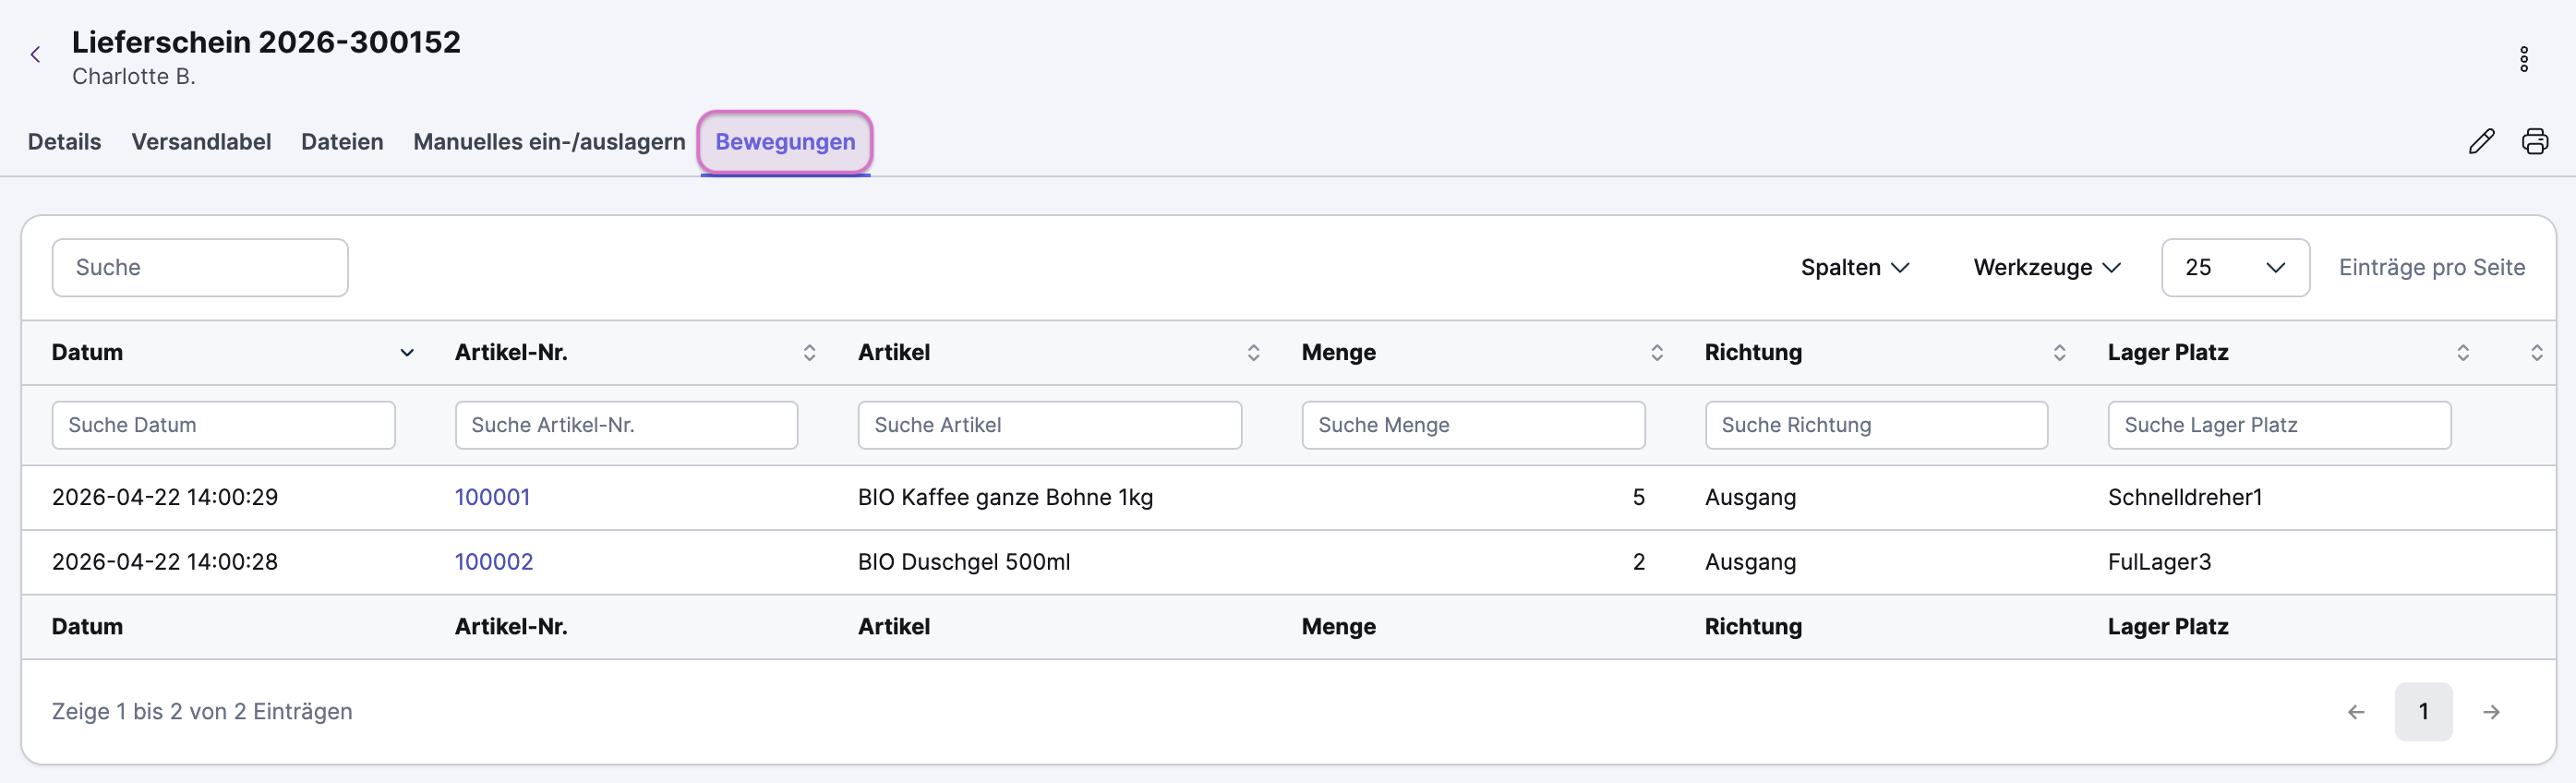Sort by Menge using sort arrows

point(1656,353)
